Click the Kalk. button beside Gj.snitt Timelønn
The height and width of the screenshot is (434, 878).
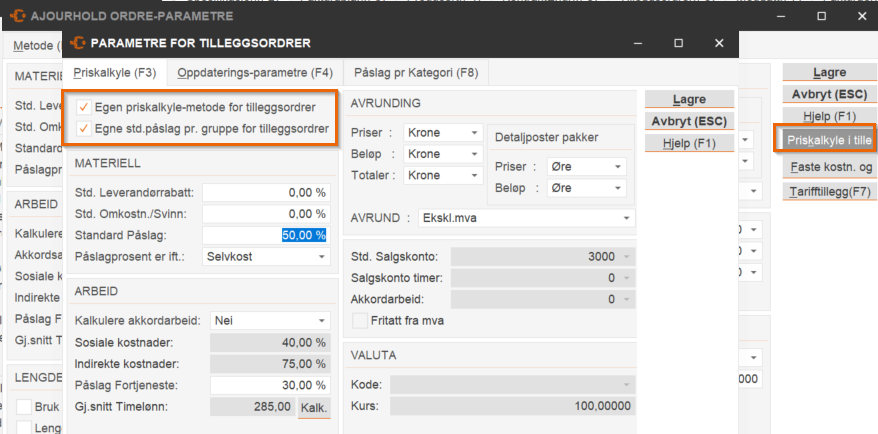click(x=314, y=407)
